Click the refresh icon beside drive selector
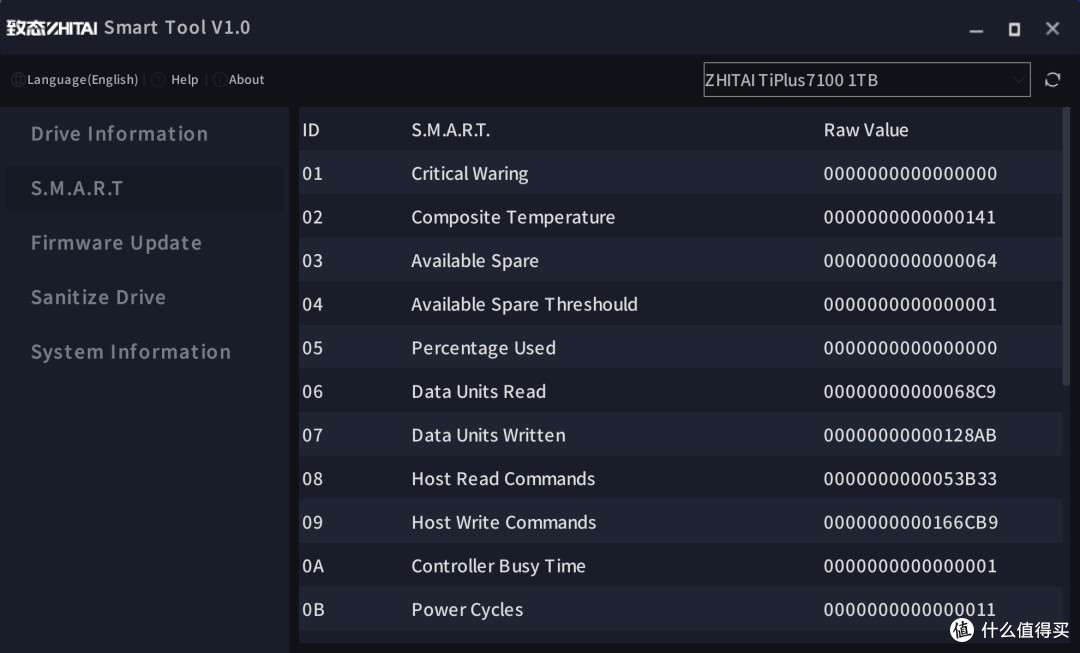The height and width of the screenshot is (653, 1080). [1052, 80]
